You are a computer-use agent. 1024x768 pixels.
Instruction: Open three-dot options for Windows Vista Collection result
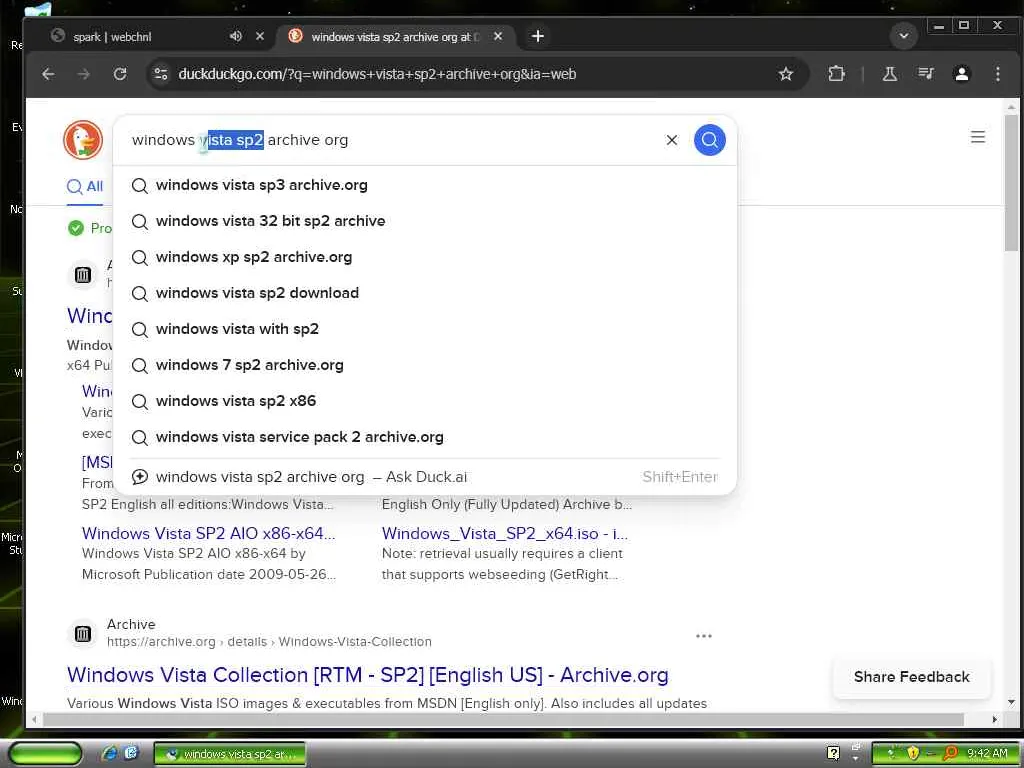point(703,635)
